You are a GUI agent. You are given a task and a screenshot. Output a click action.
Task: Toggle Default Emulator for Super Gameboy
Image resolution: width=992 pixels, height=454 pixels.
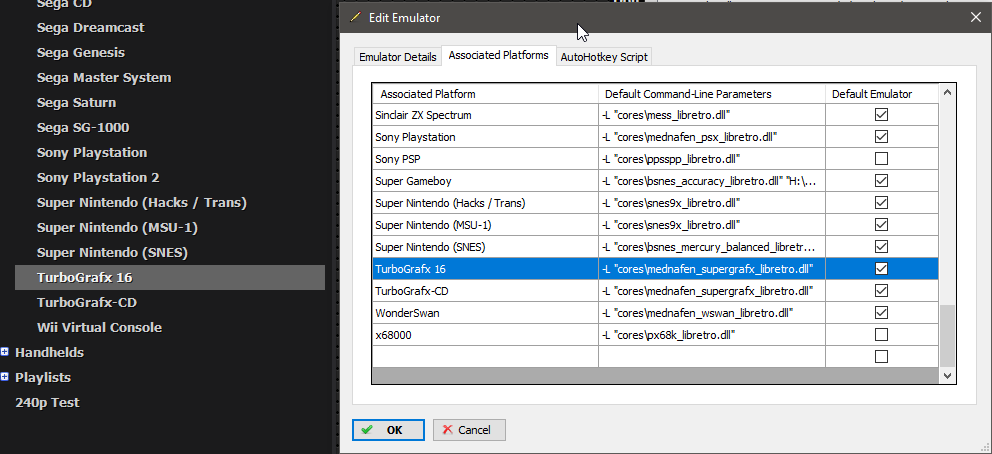[x=881, y=181]
